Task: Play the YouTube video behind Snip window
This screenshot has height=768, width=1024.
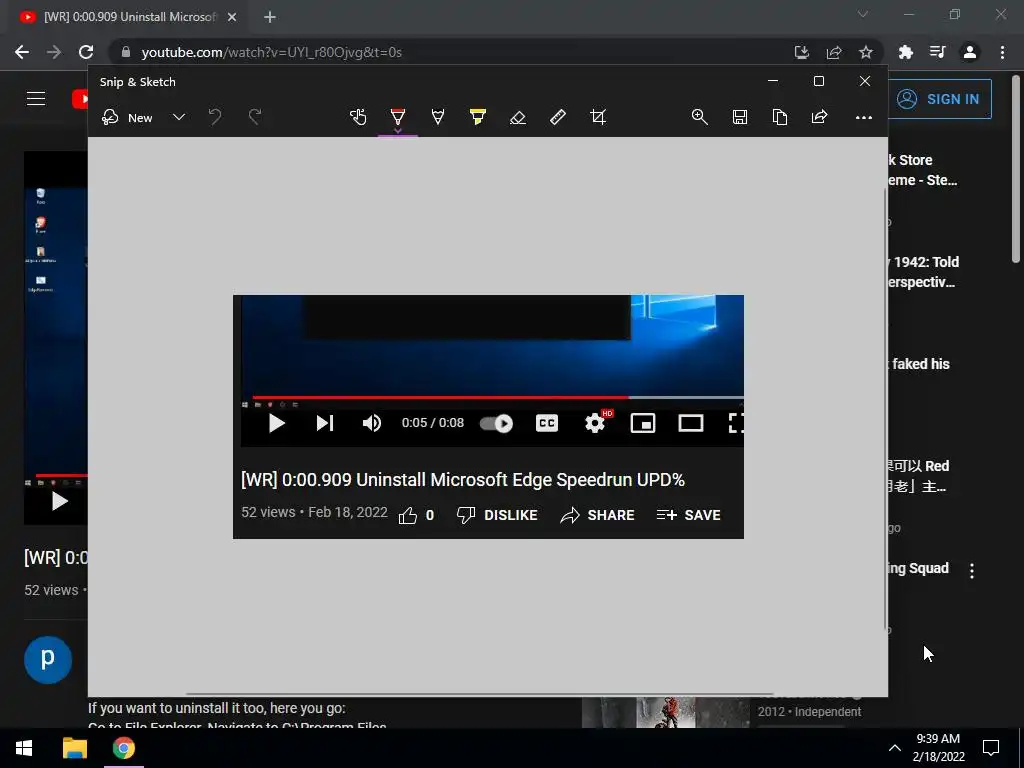Action: pyautogui.click(x=59, y=502)
